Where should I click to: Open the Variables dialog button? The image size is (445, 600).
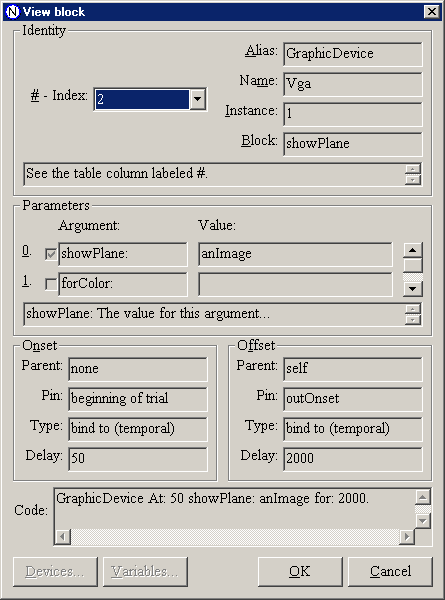click(145, 571)
